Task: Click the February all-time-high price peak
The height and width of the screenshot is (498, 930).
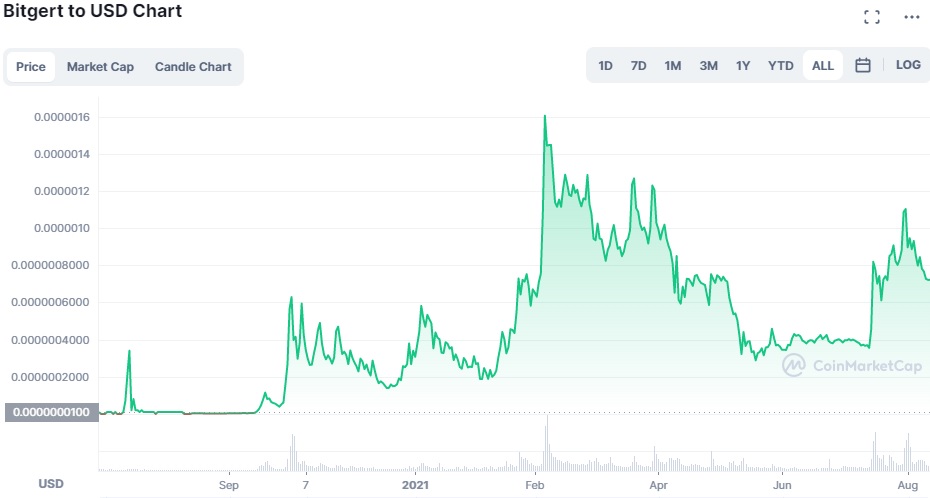Action: 544,116
